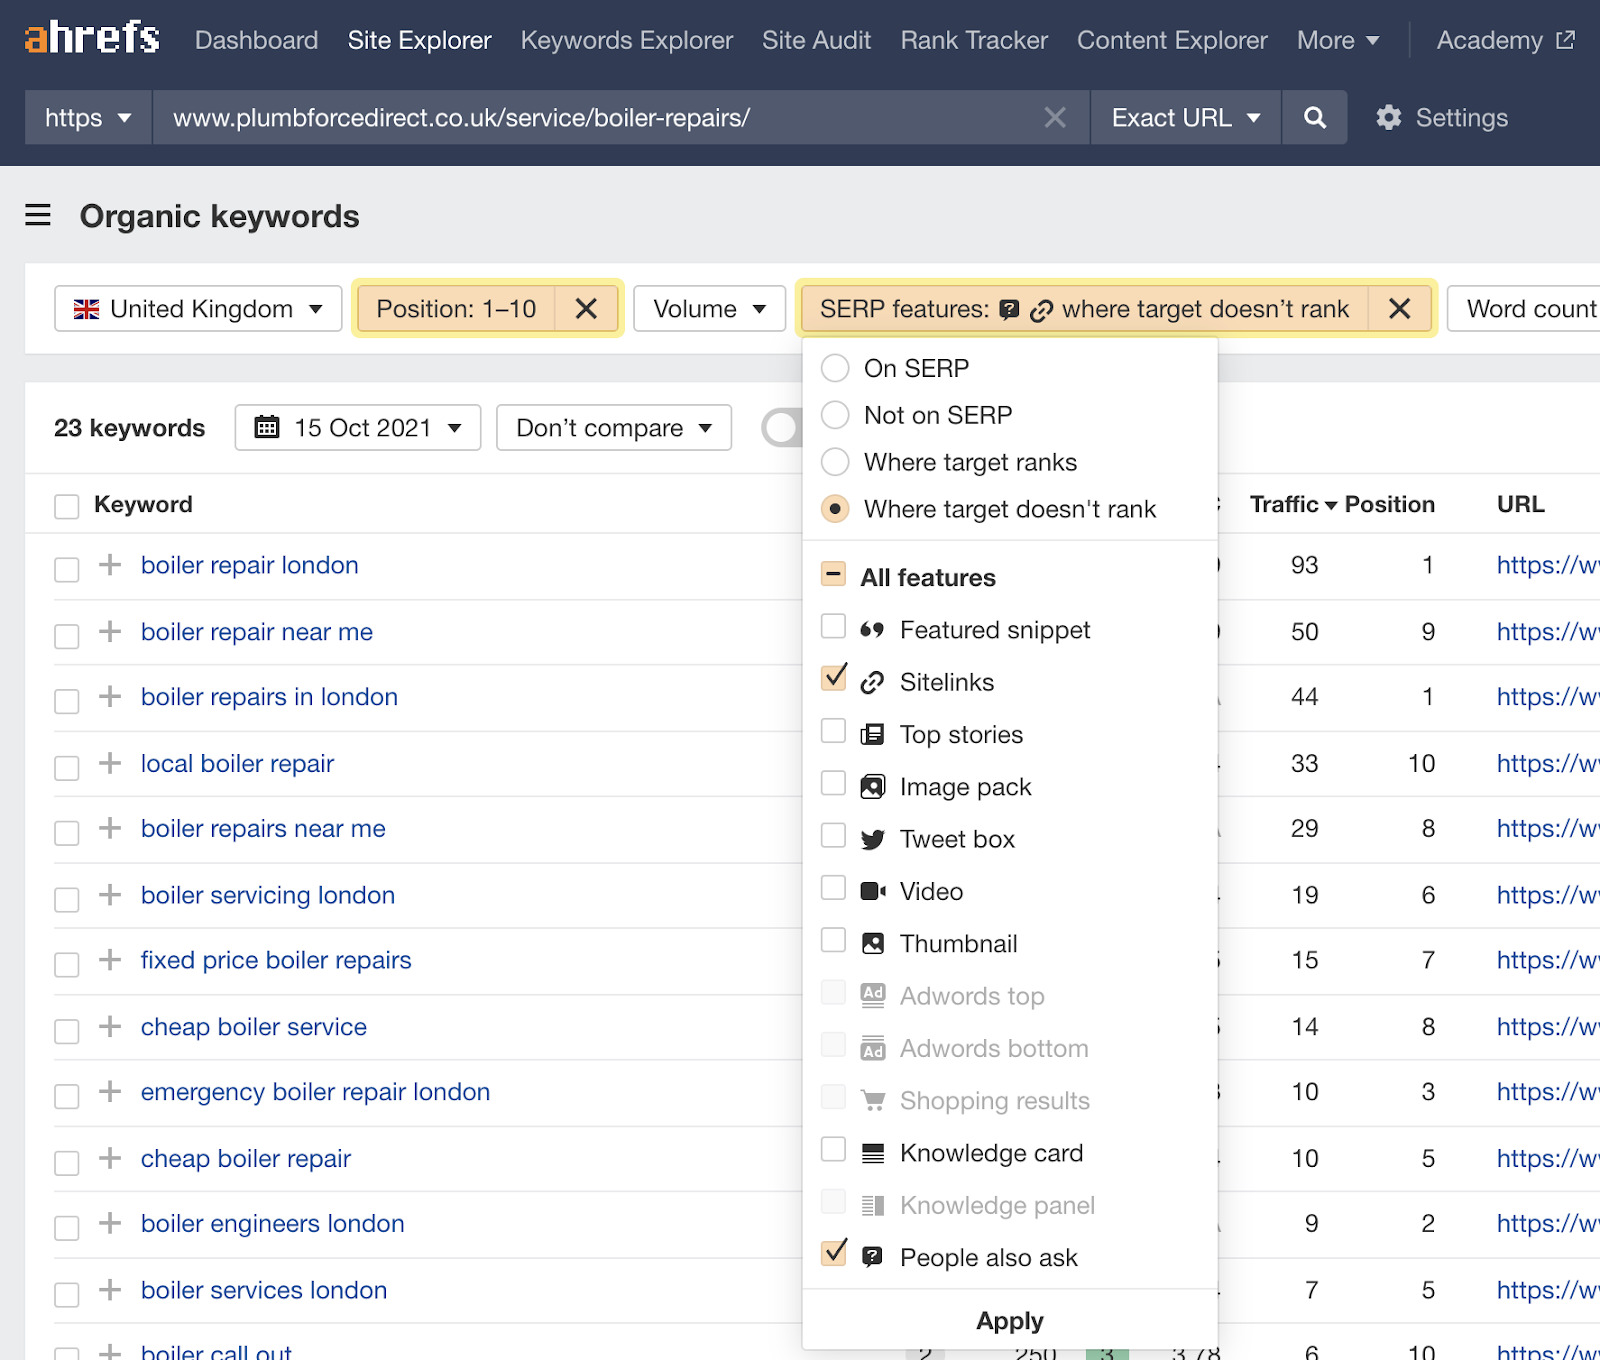
Task: Click the search magnifier icon
Action: point(1314,117)
